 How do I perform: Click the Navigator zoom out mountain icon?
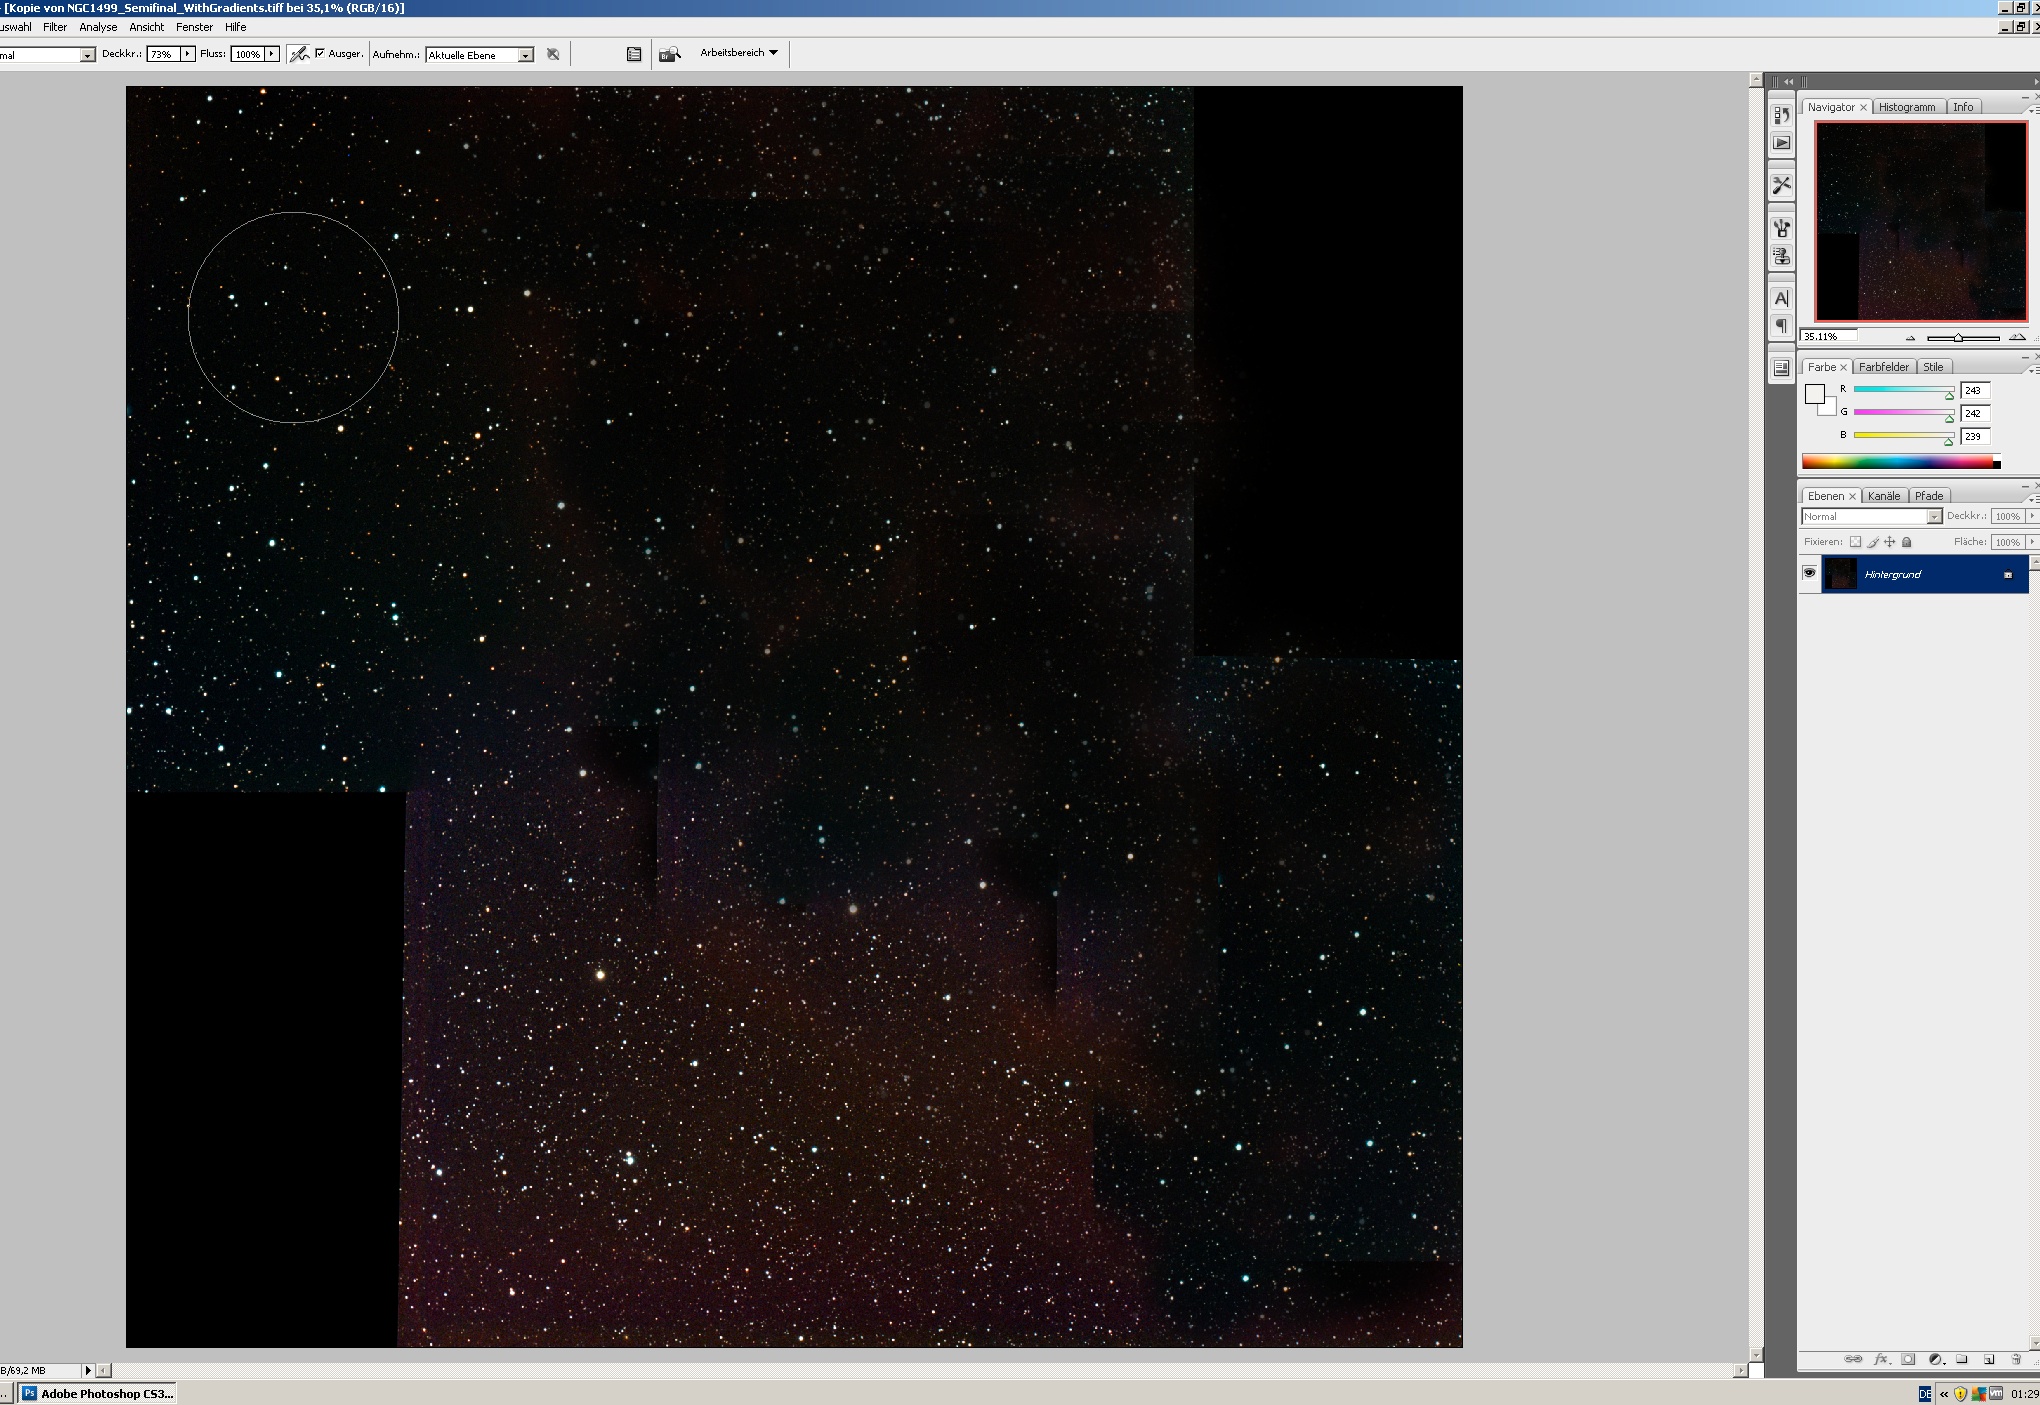coord(1910,338)
